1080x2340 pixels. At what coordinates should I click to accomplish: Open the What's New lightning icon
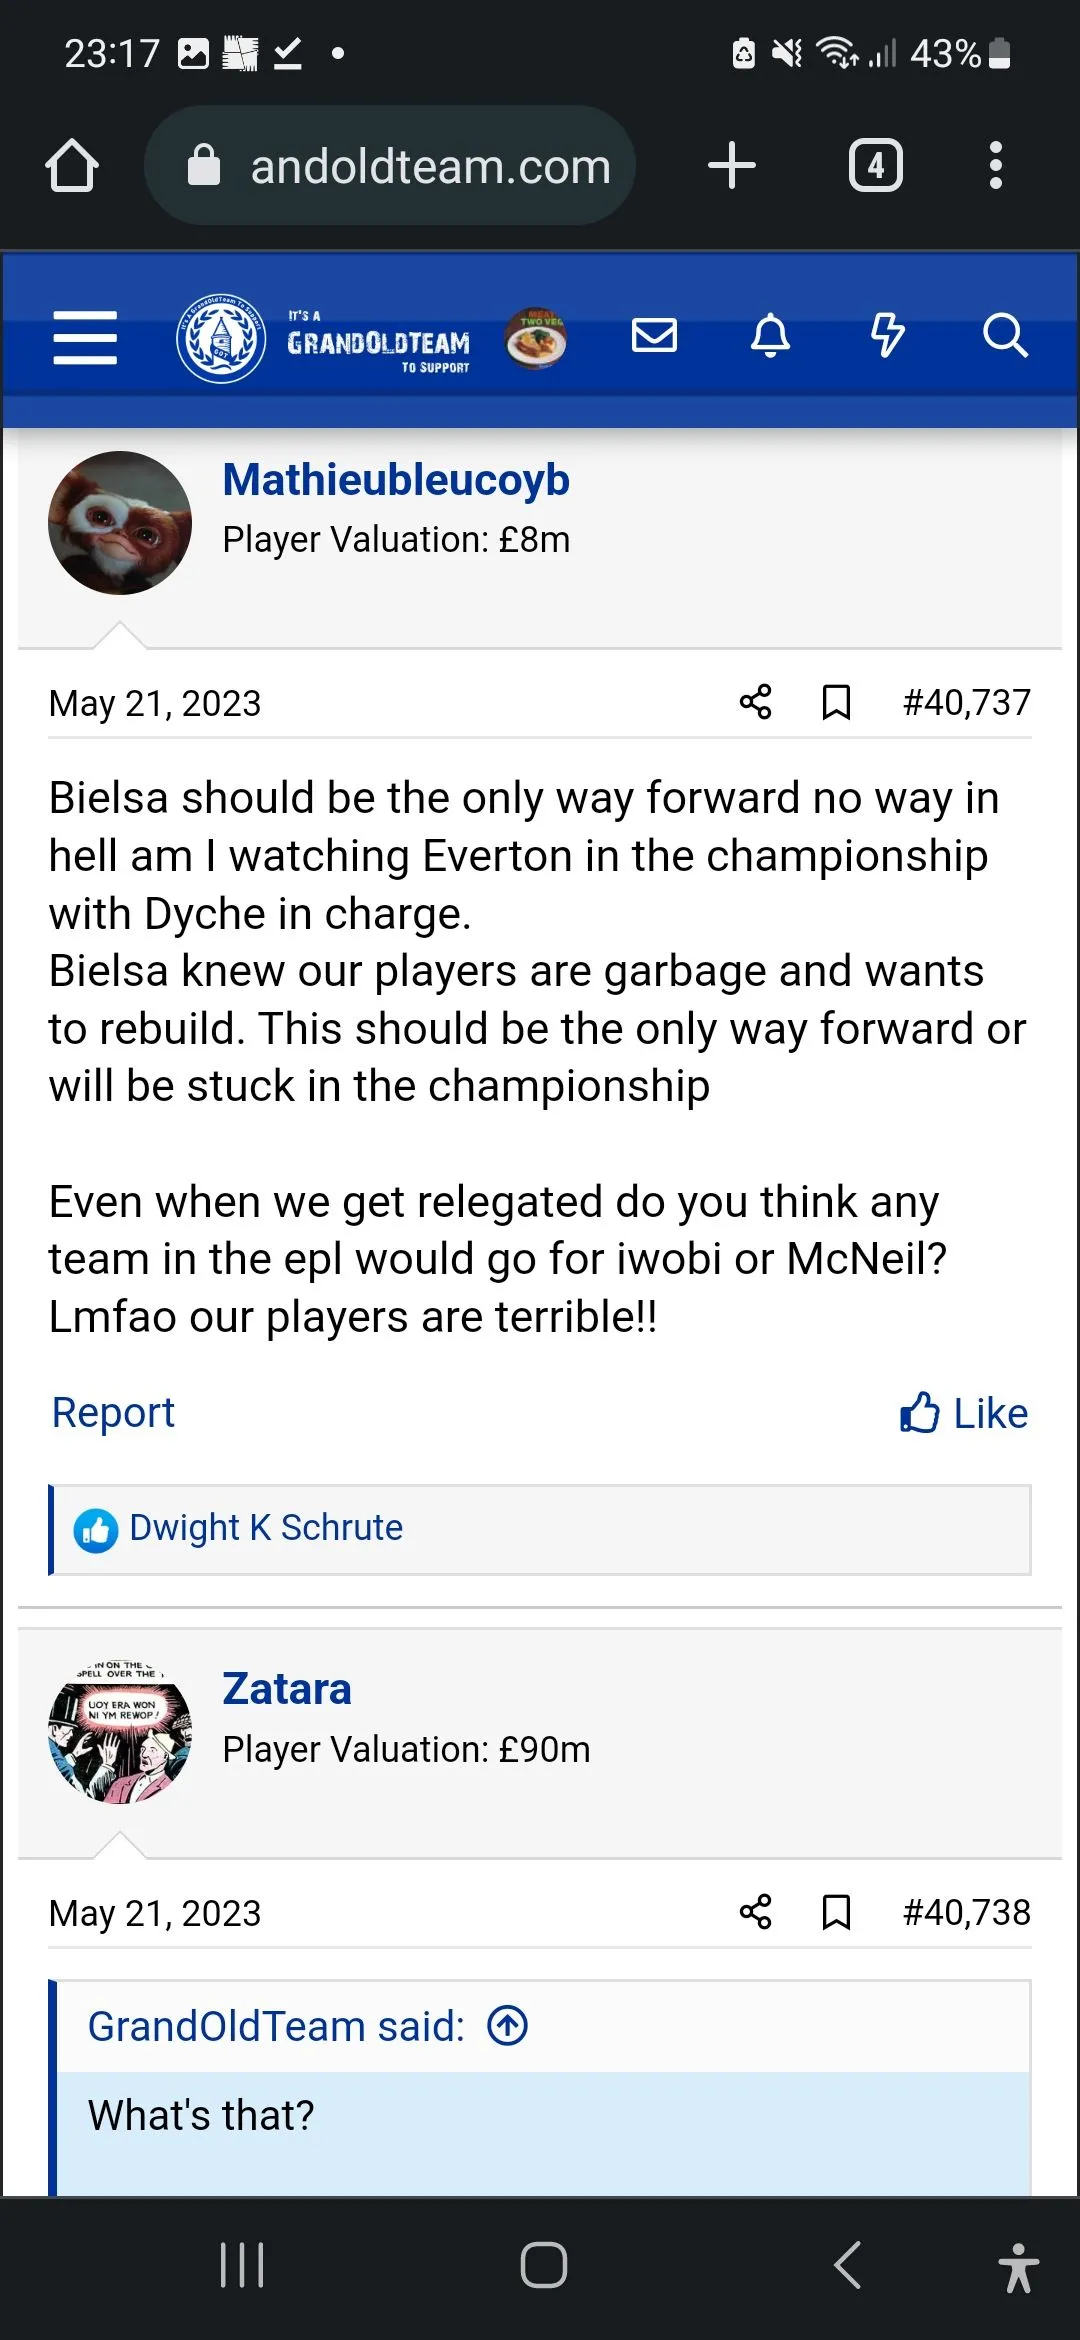click(887, 336)
